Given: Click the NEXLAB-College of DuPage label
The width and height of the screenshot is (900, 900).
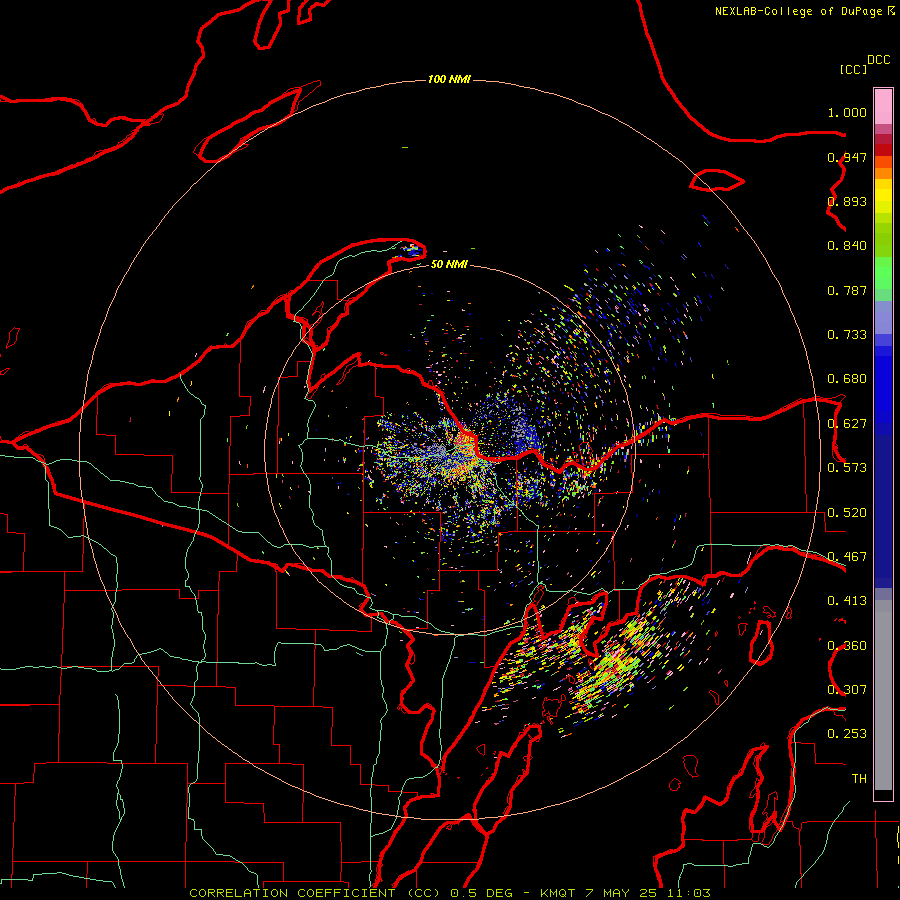Looking at the screenshot, I should coord(804,11).
